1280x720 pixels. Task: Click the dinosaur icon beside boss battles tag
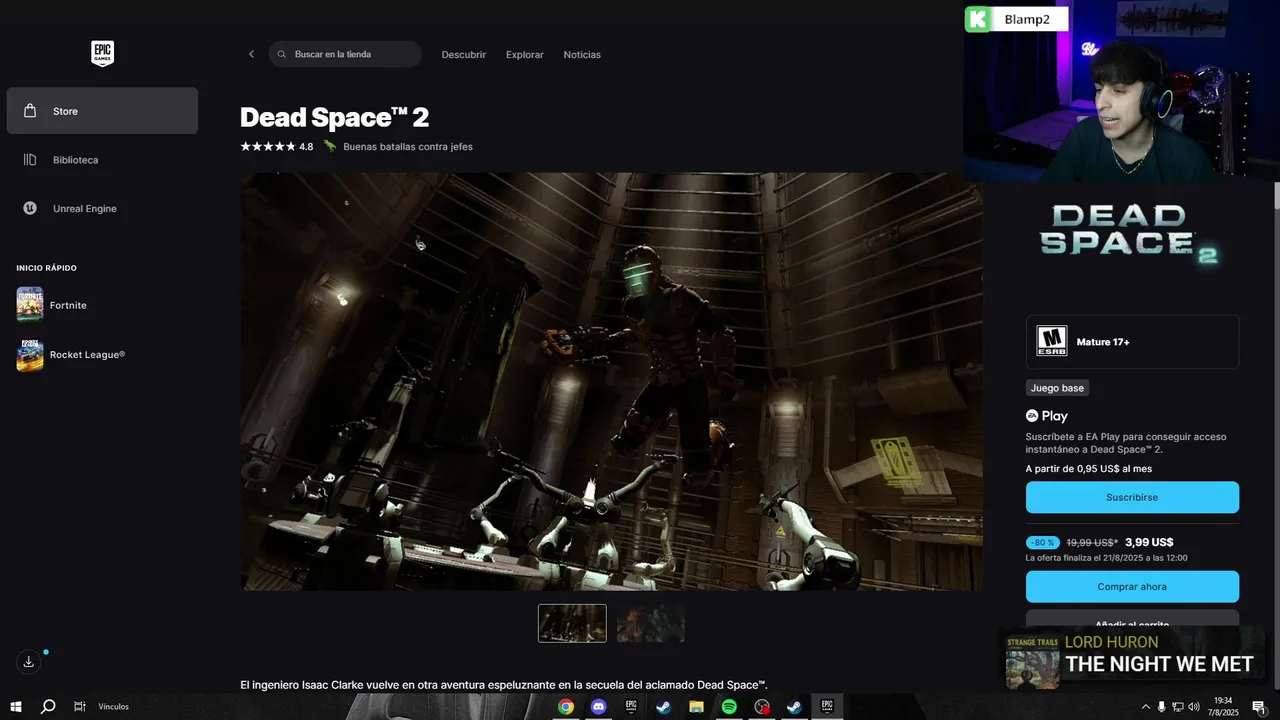click(x=330, y=146)
